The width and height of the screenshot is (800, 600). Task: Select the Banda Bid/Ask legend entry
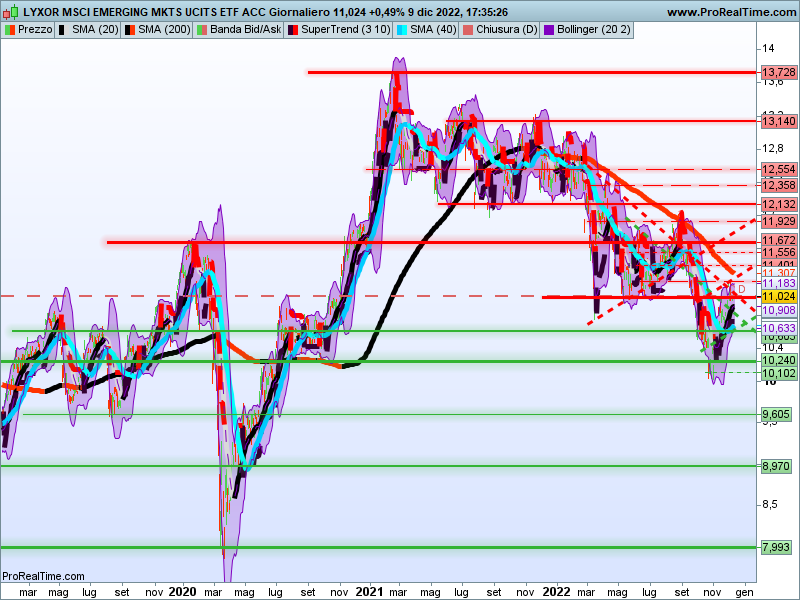(x=238, y=30)
